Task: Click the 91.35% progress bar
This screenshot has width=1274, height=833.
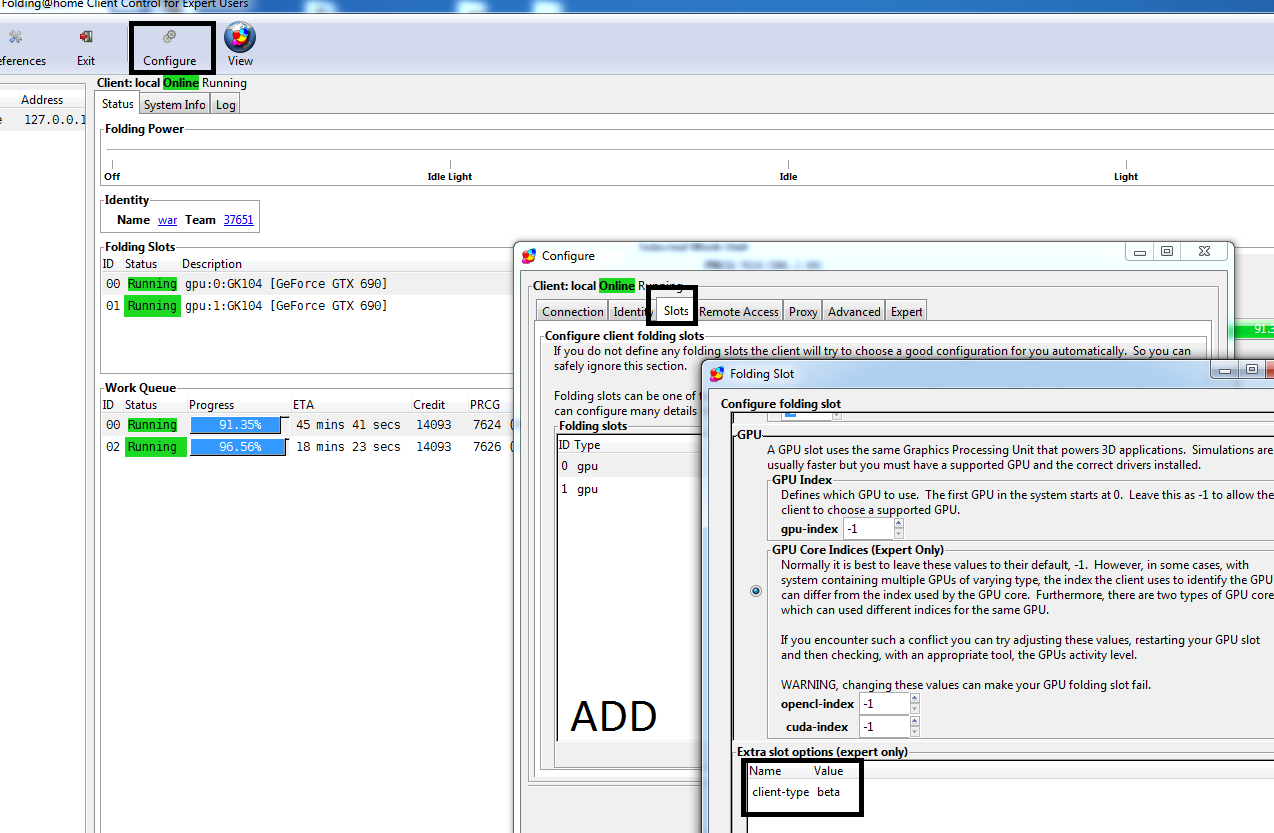Action: pyautogui.click(x=237, y=425)
